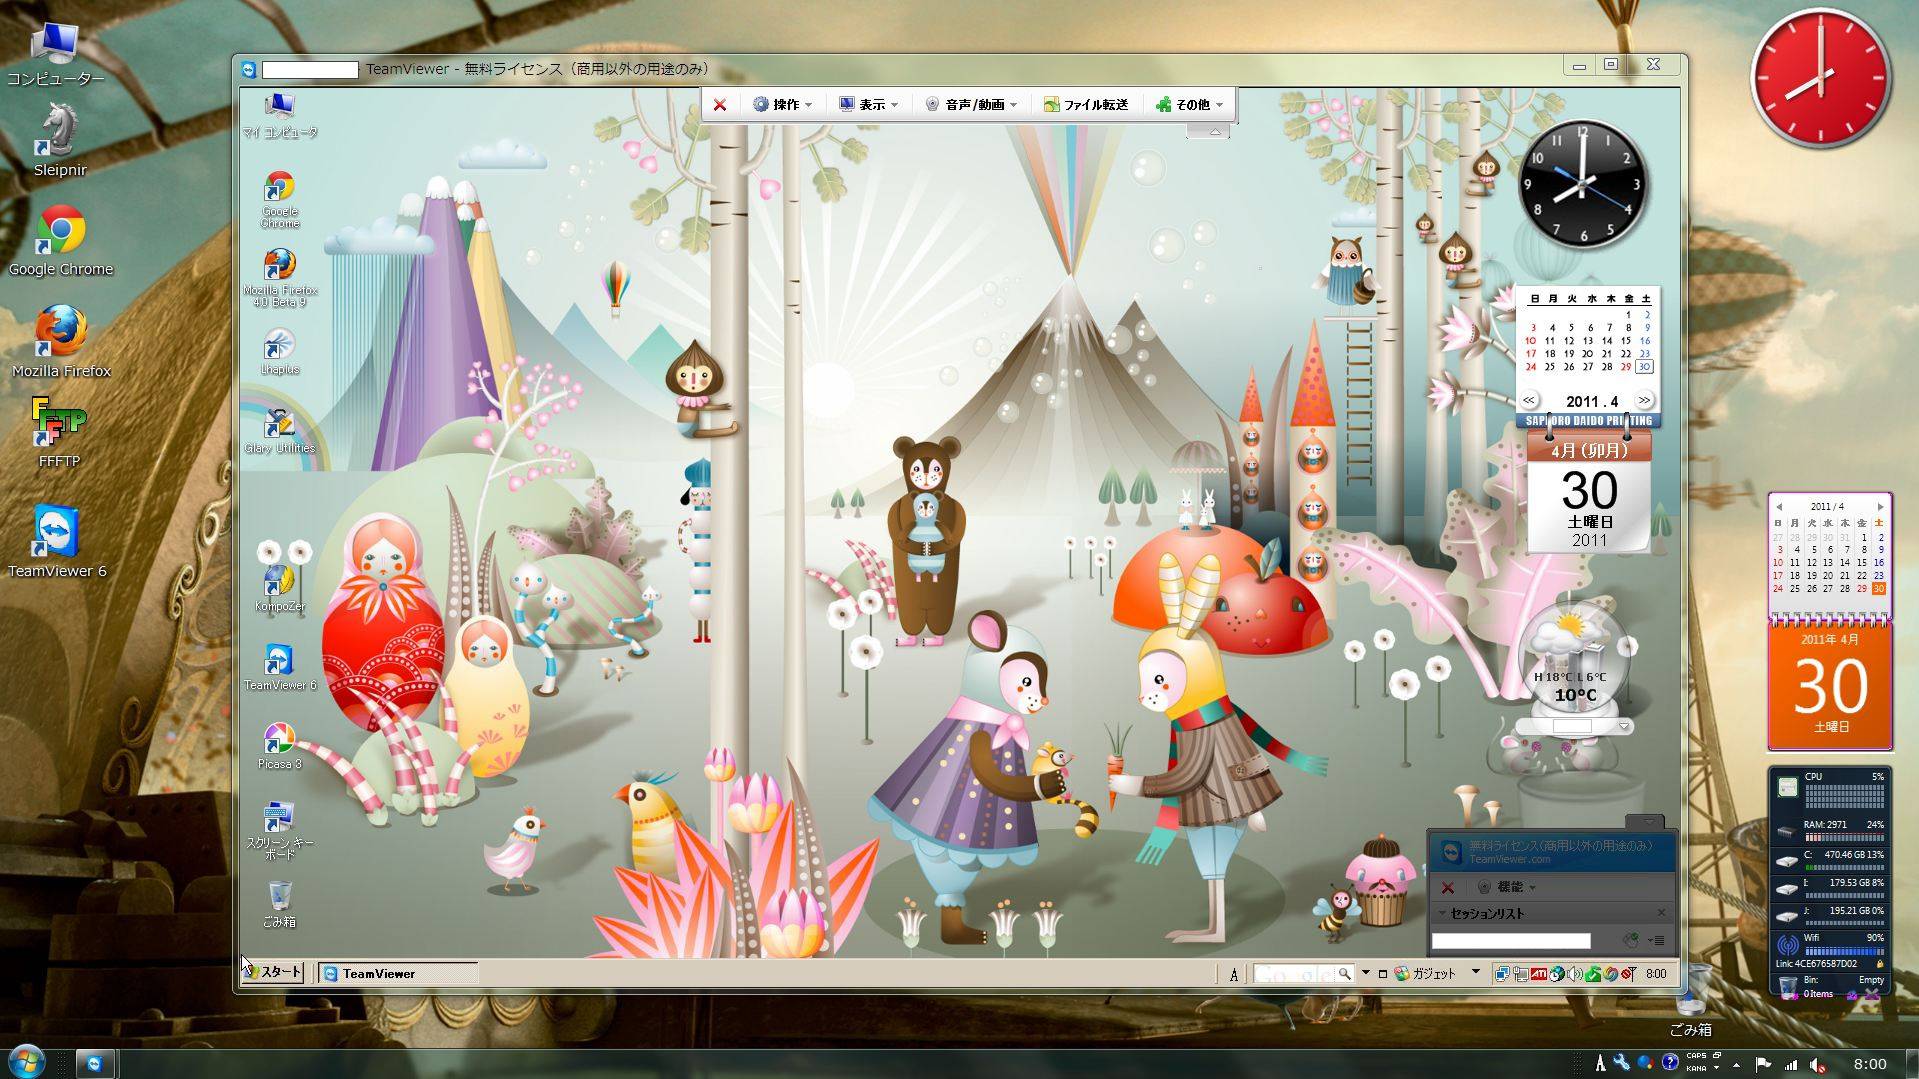The width and height of the screenshot is (1919, 1079).
Task: Click the TeamViewer button in the remote taskbar
Action: coord(398,973)
